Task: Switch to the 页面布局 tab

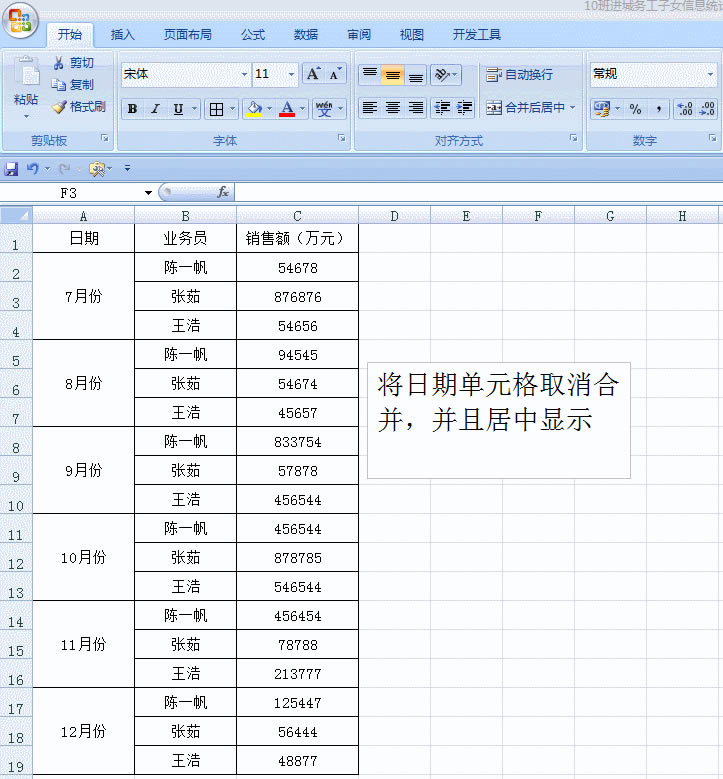Action: pos(188,35)
